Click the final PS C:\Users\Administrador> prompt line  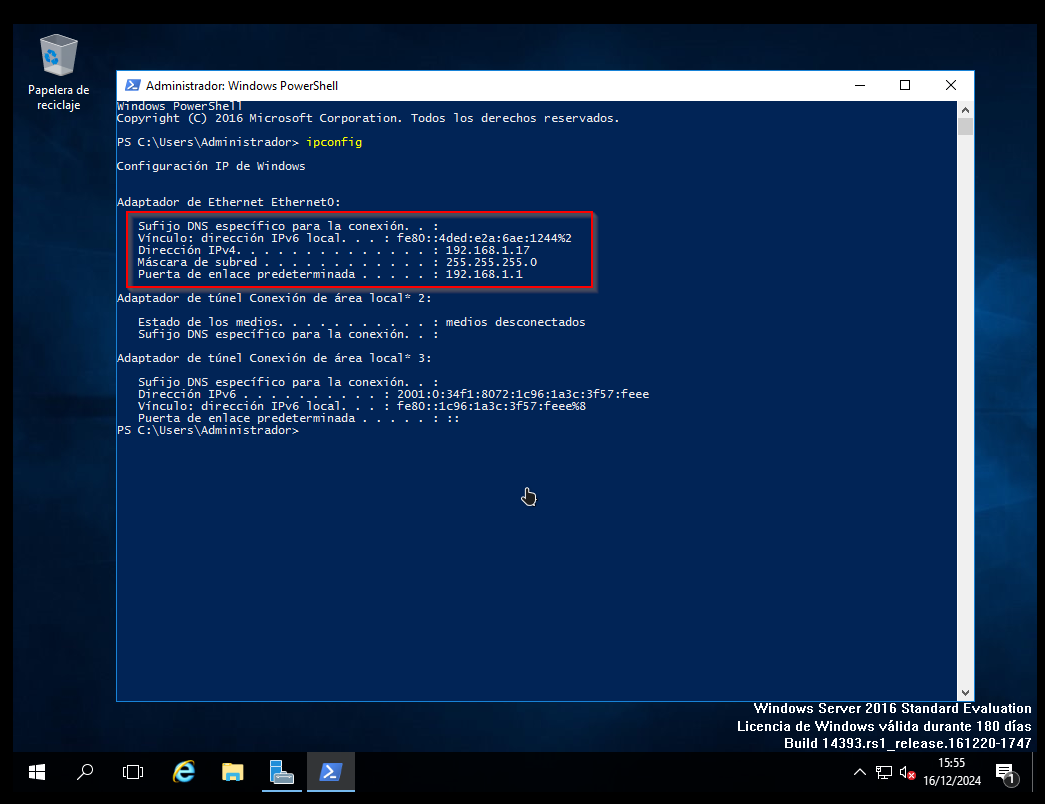tap(208, 430)
